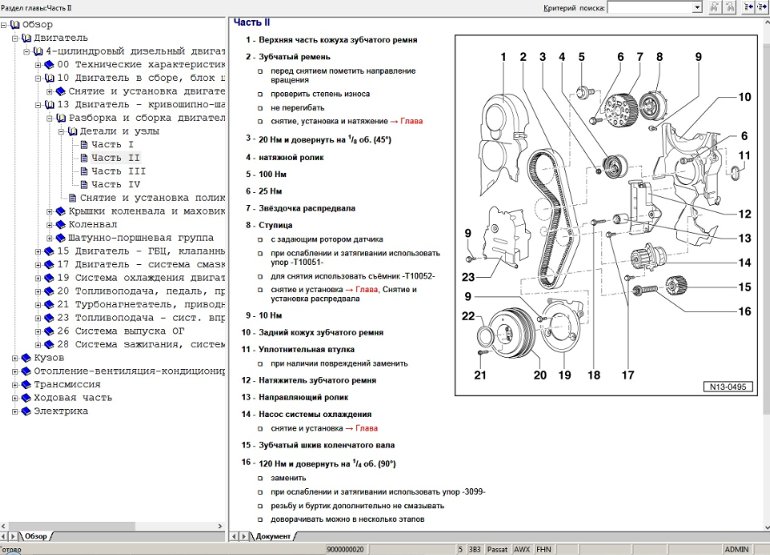Expand the 00 Технические характеристики node
Image resolution: width=770 pixels, height=555 pixels.
pyautogui.click(x=38, y=65)
